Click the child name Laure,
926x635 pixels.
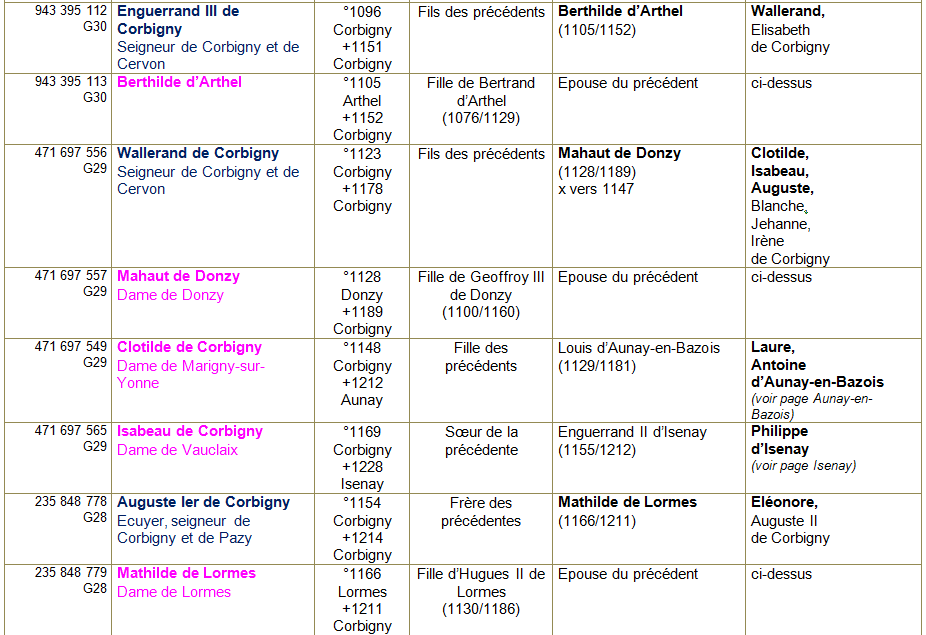(773, 347)
